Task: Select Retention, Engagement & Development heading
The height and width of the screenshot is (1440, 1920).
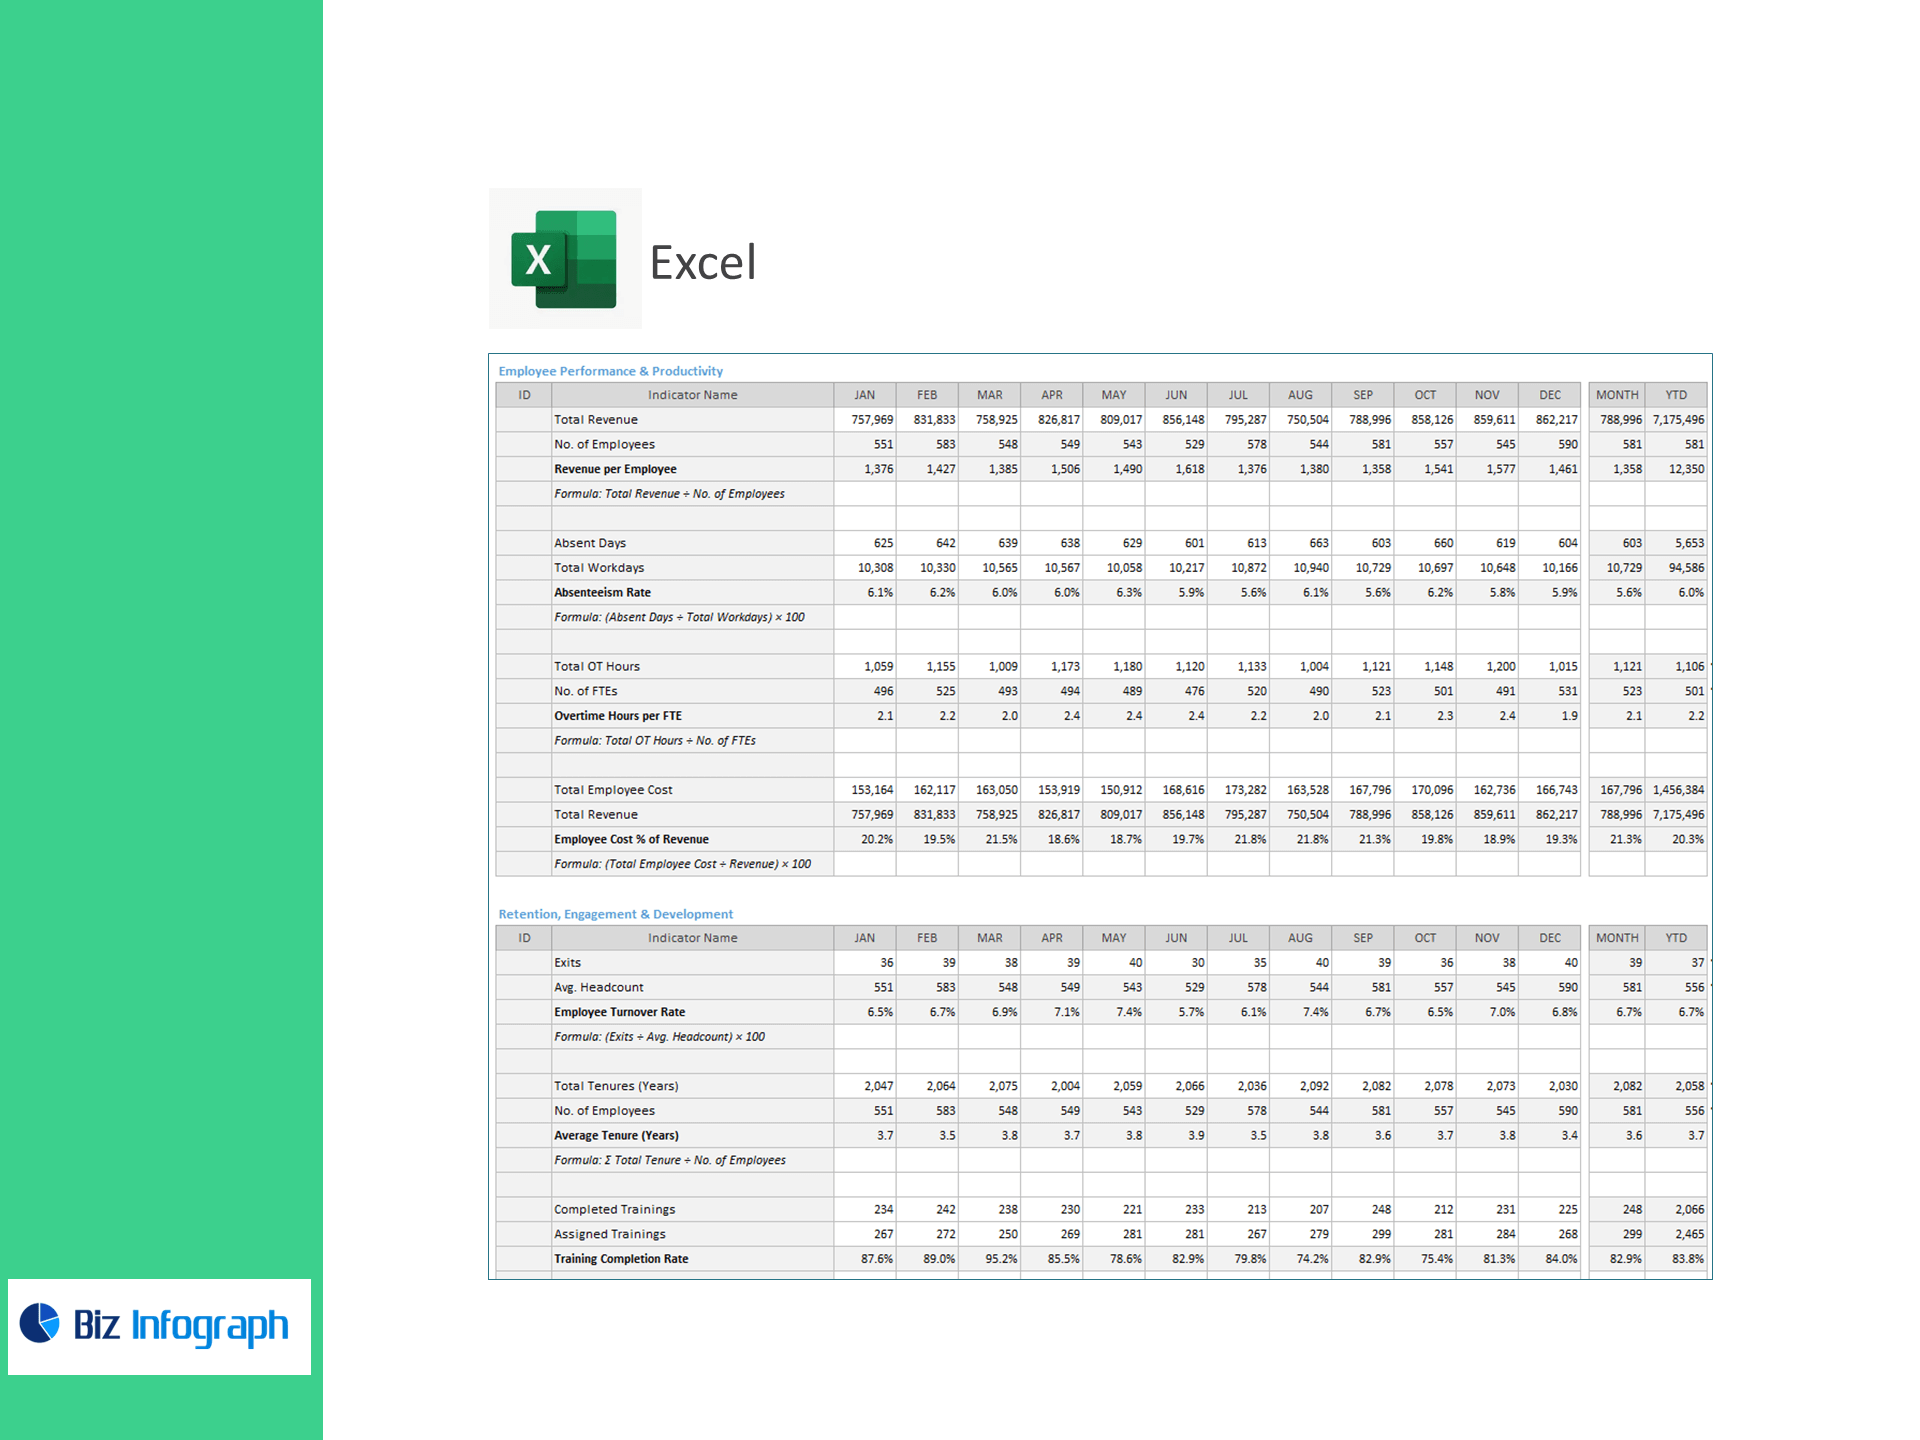Action: click(615, 914)
